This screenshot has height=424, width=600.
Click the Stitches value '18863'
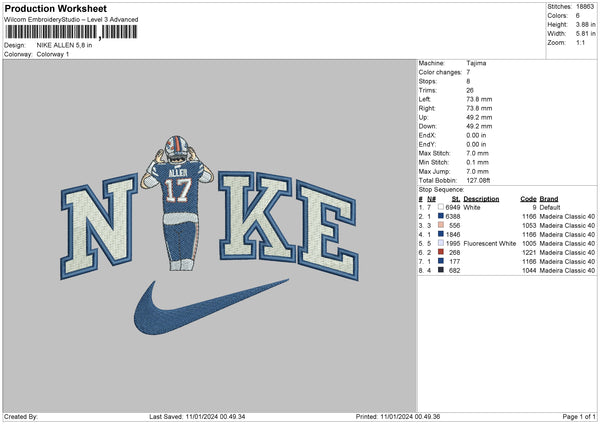click(x=585, y=7)
